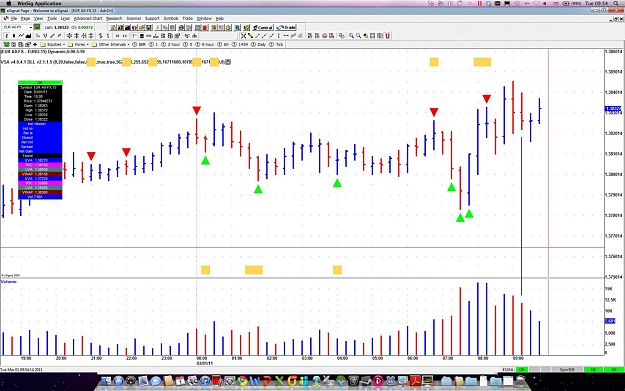Open the Trade menu in menu bar
625x391 pixels.
point(187,19)
